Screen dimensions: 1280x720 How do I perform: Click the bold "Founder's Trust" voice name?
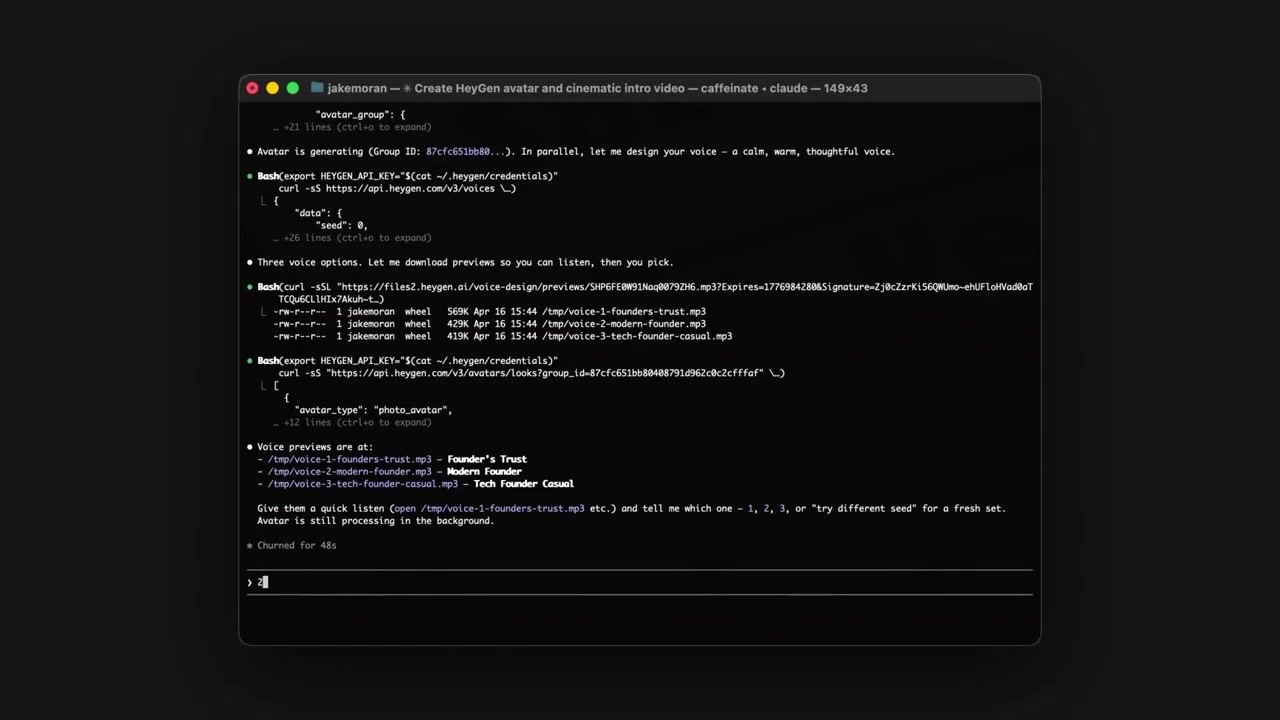pos(487,459)
